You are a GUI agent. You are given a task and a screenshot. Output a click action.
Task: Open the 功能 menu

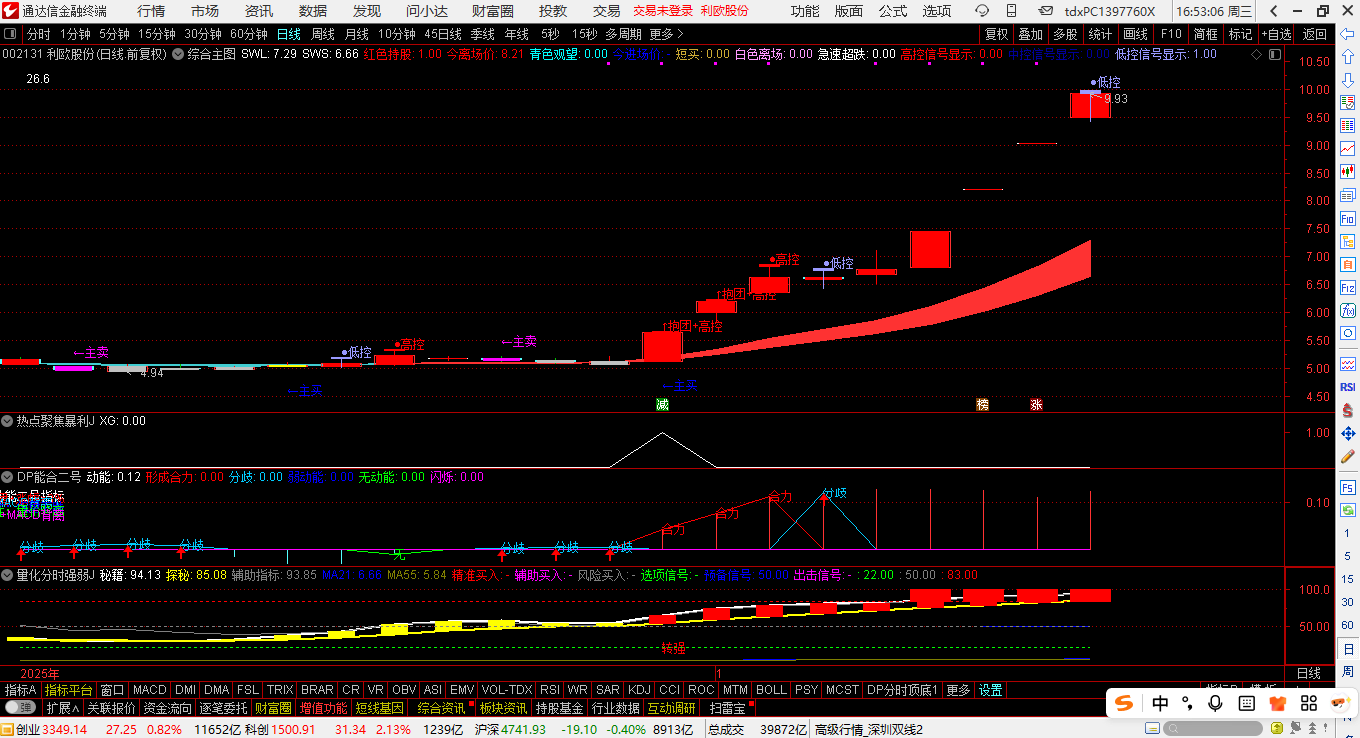pyautogui.click(x=805, y=11)
